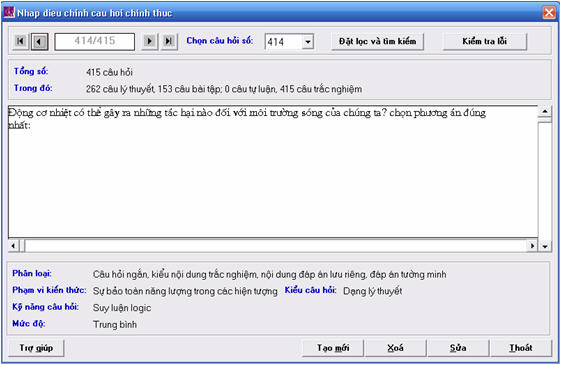Viewport: 561px width, 365px height.
Task: Click the horizontal scrollbar left arrow
Action: click(x=13, y=246)
